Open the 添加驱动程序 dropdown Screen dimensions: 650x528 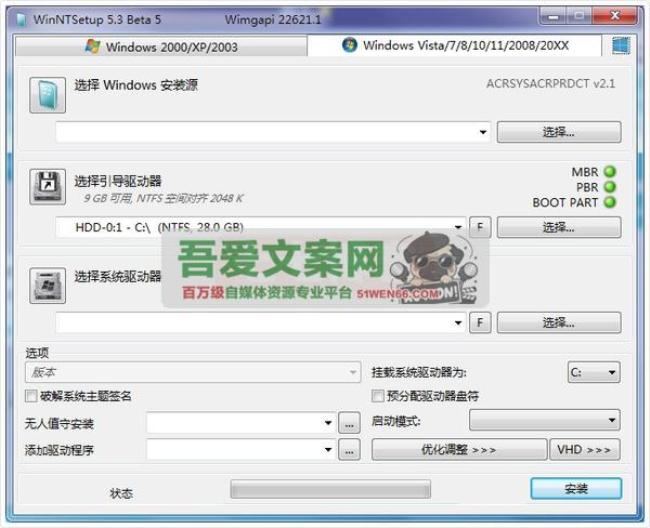pos(328,450)
